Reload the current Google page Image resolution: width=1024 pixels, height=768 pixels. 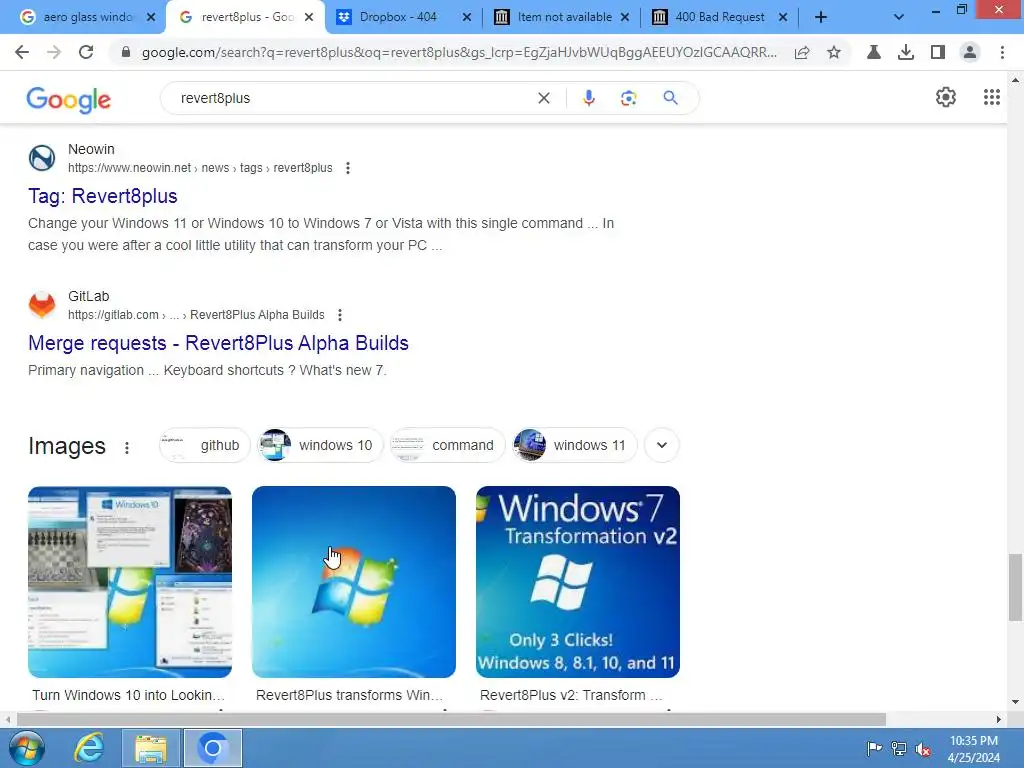coord(86,52)
